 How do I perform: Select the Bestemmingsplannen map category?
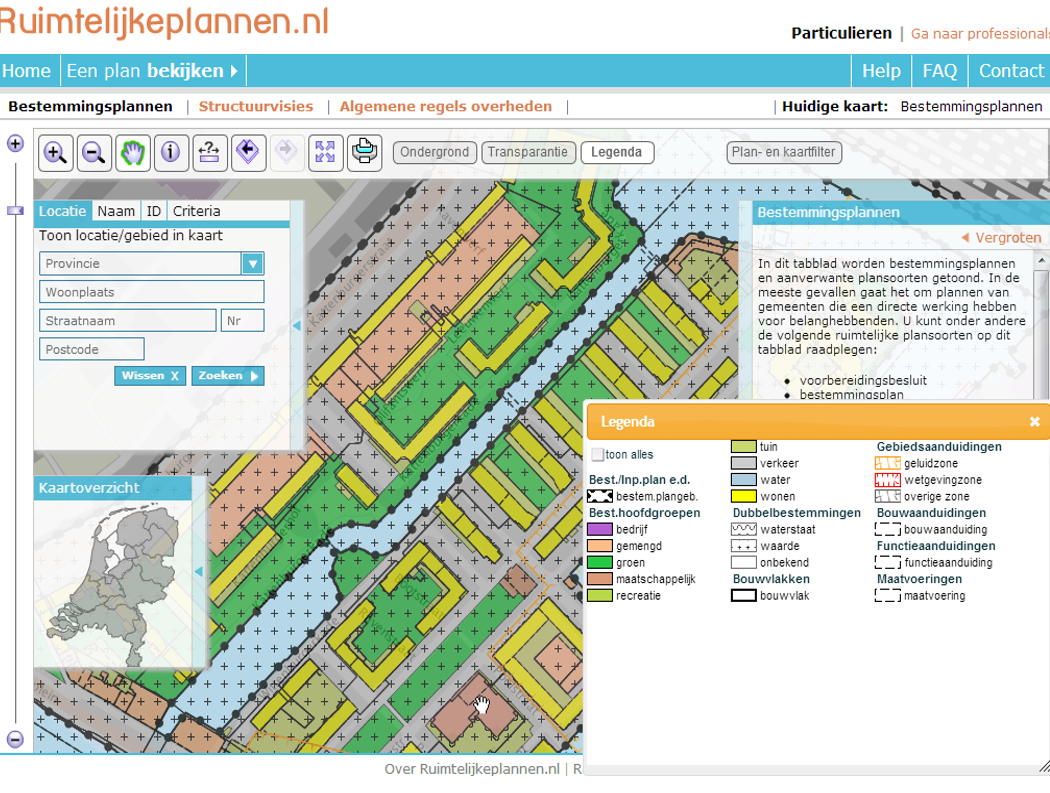tap(90, 106)
